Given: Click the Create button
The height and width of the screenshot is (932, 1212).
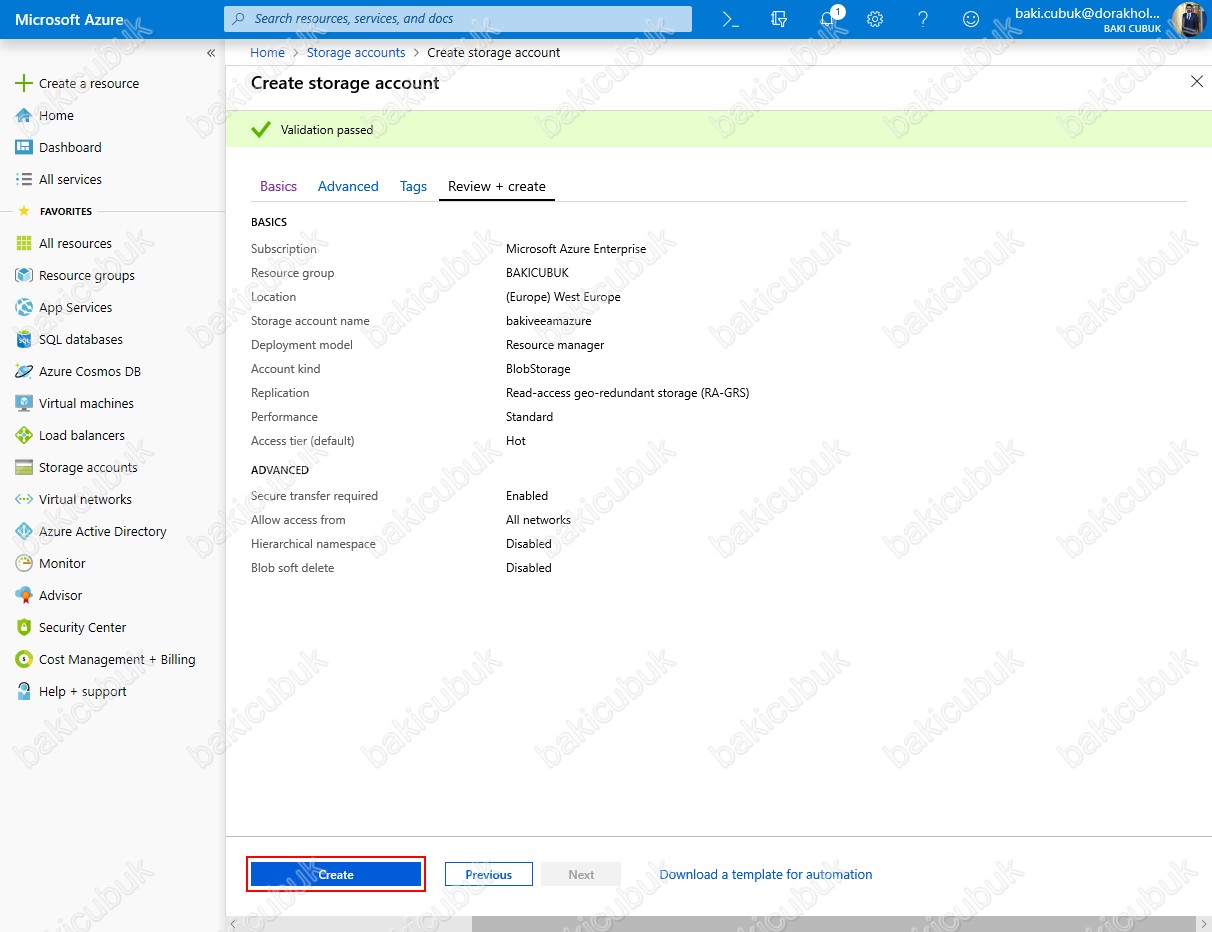Looking at the screenshot, I should (336, 874).
